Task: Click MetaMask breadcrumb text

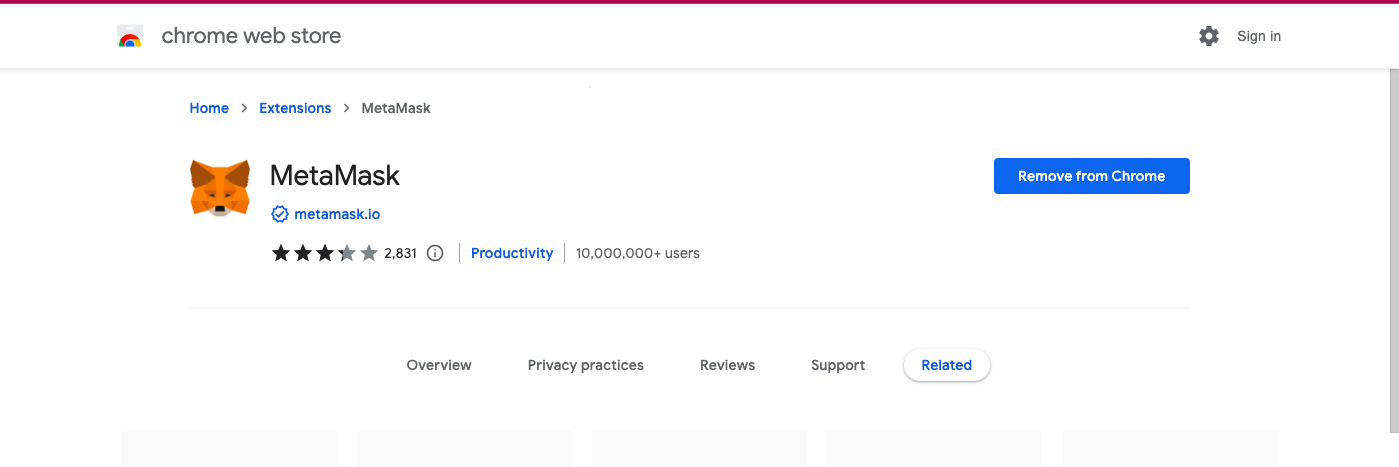Action: (396, 108)
